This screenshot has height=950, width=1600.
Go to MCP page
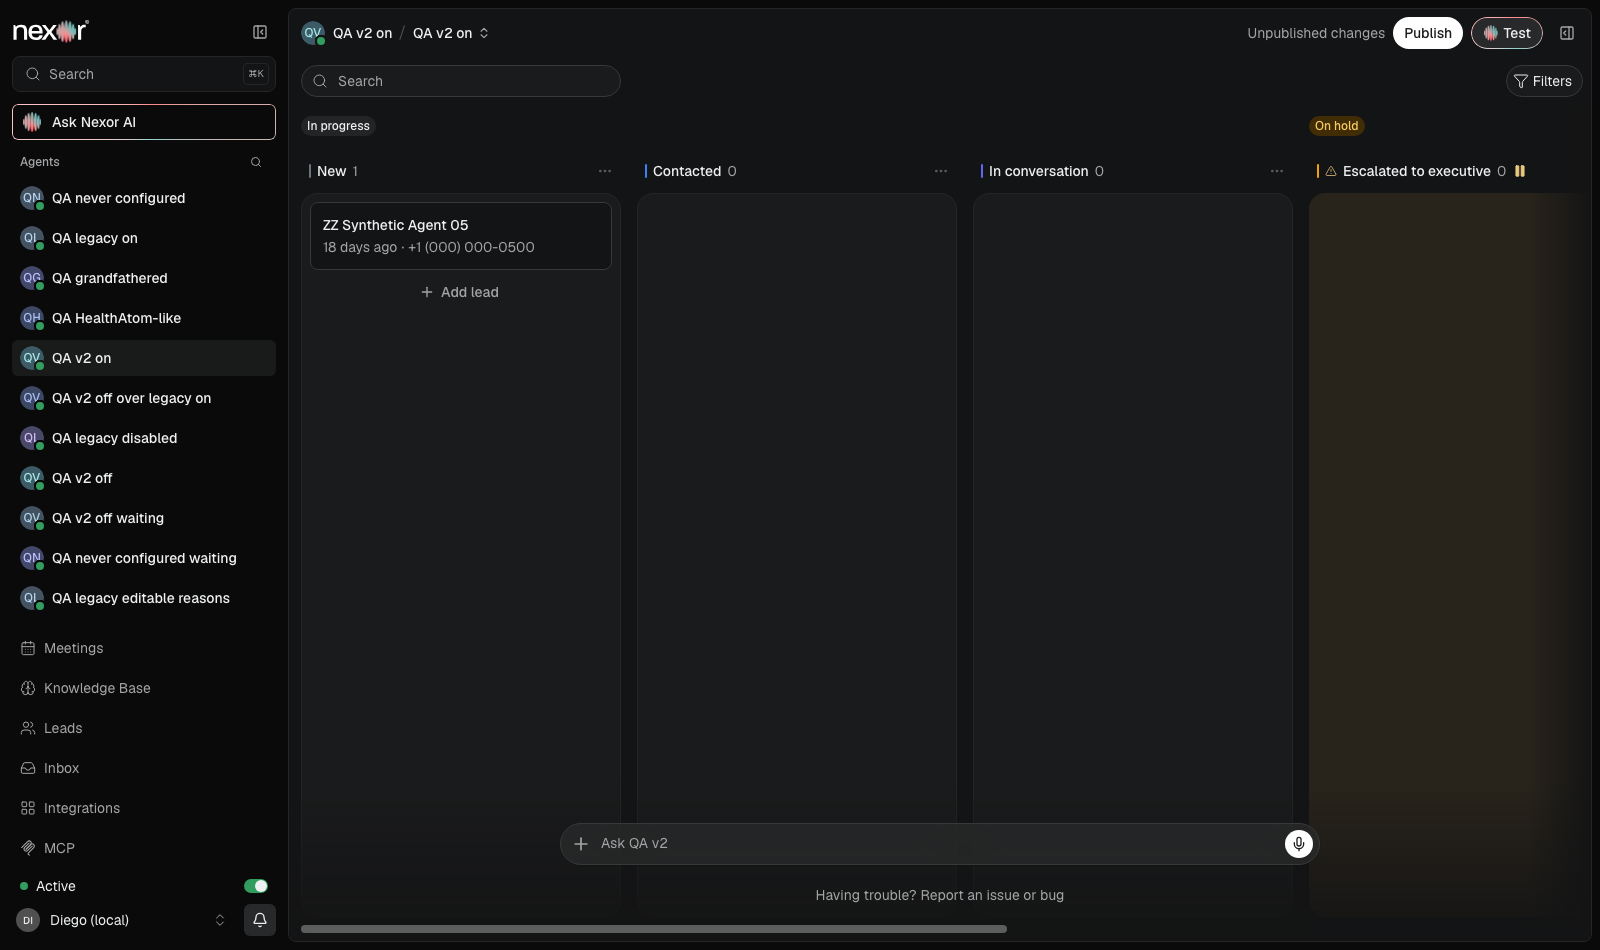pyautogui.click(x=144, y=848)
